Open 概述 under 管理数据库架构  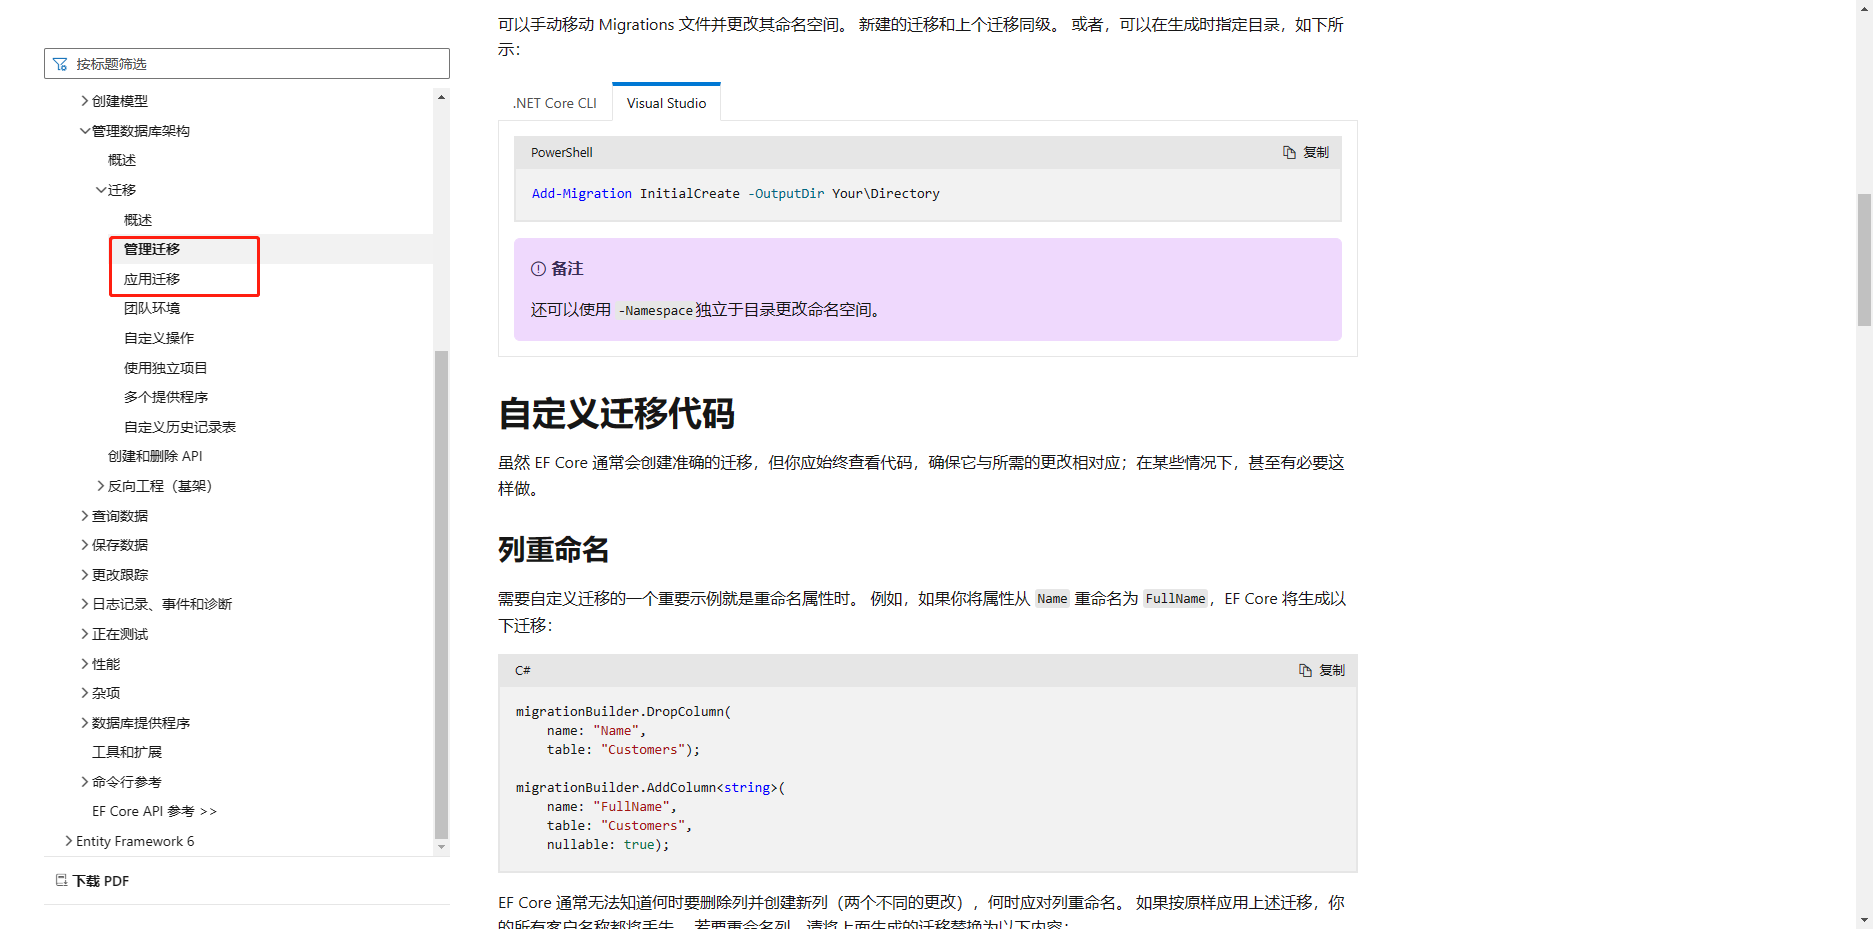[x=122, y=160]
